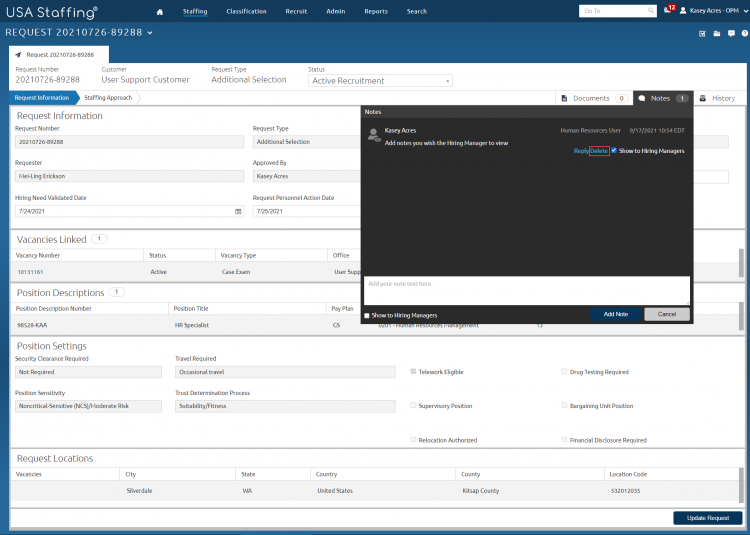Click the rocket icon on Request tab

[x=18, y=55]
